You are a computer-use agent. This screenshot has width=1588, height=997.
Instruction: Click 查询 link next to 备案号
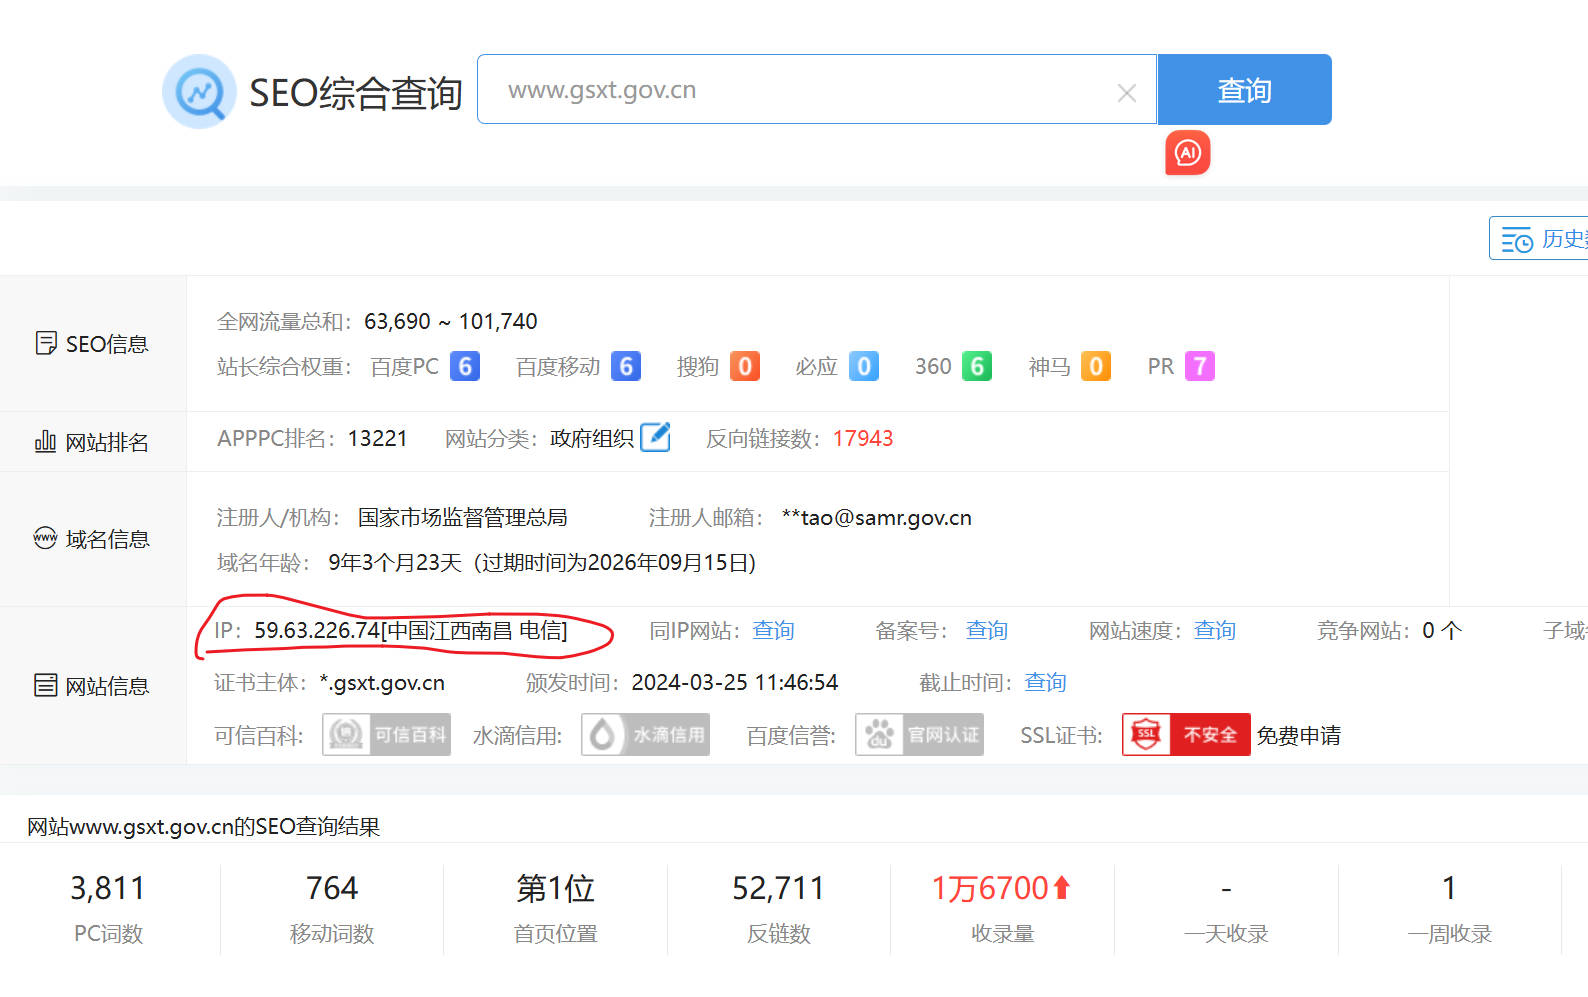(x=986, y=630)
